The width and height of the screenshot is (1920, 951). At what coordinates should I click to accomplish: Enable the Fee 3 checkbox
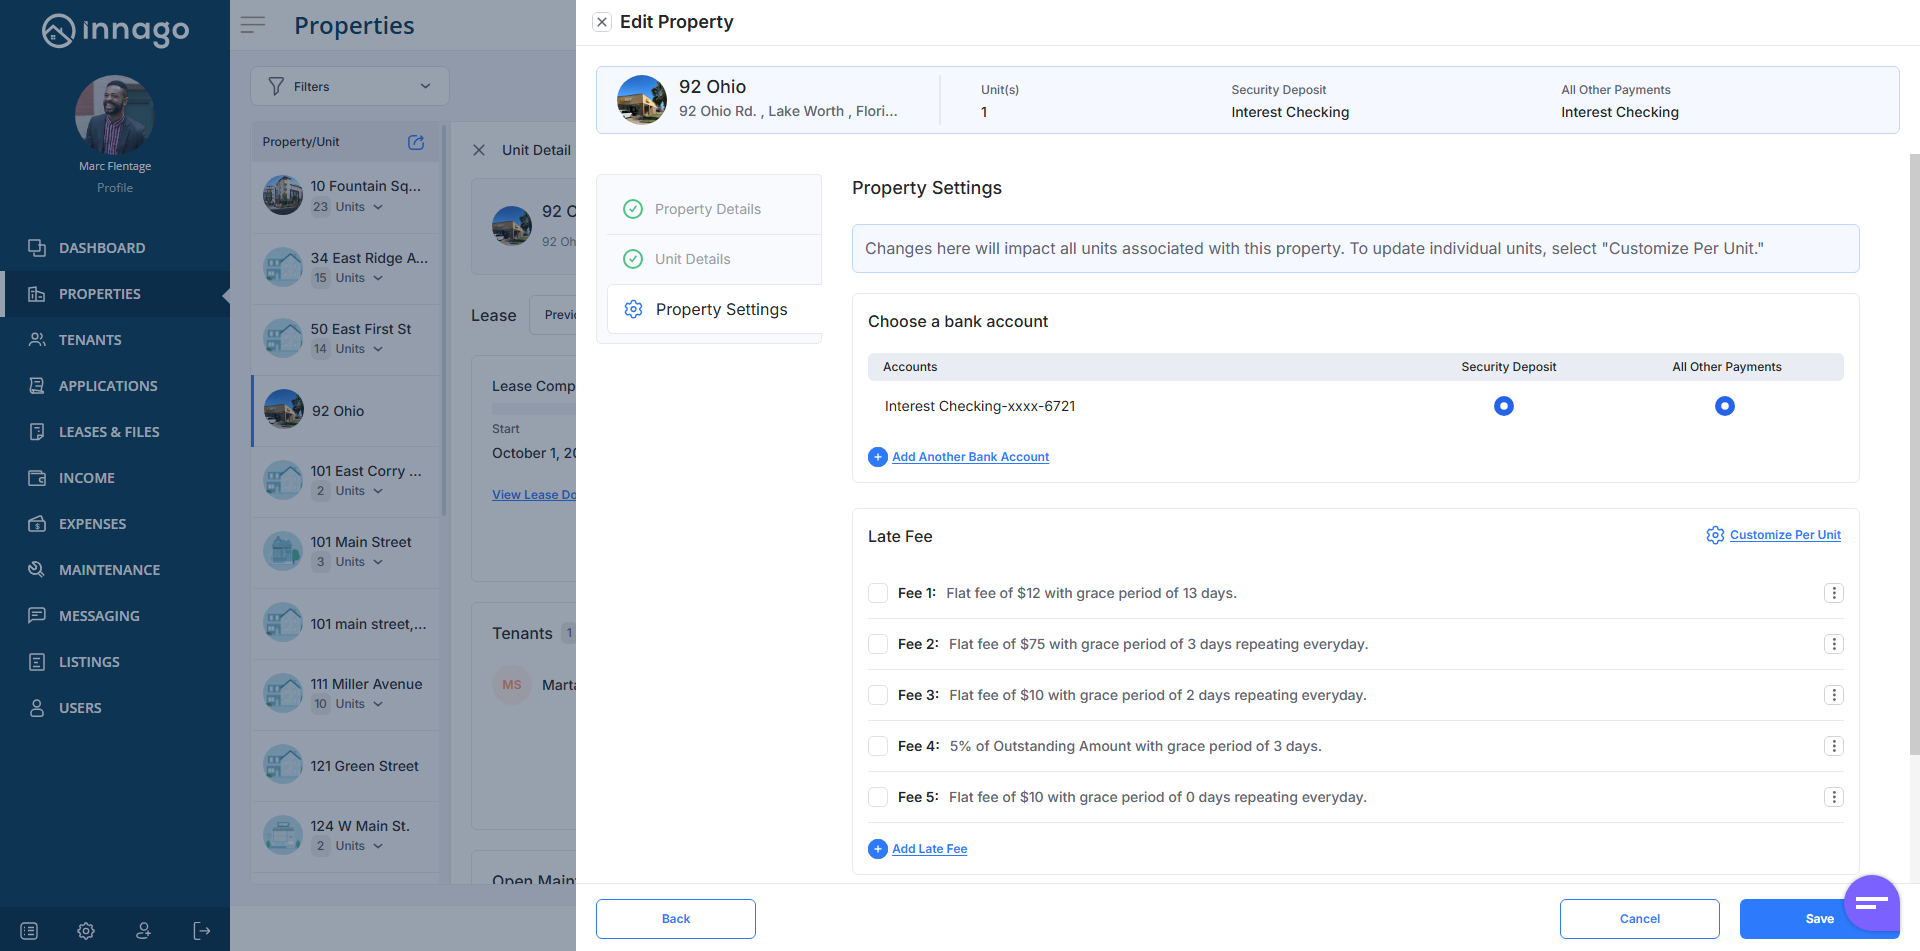coord(878,695)
